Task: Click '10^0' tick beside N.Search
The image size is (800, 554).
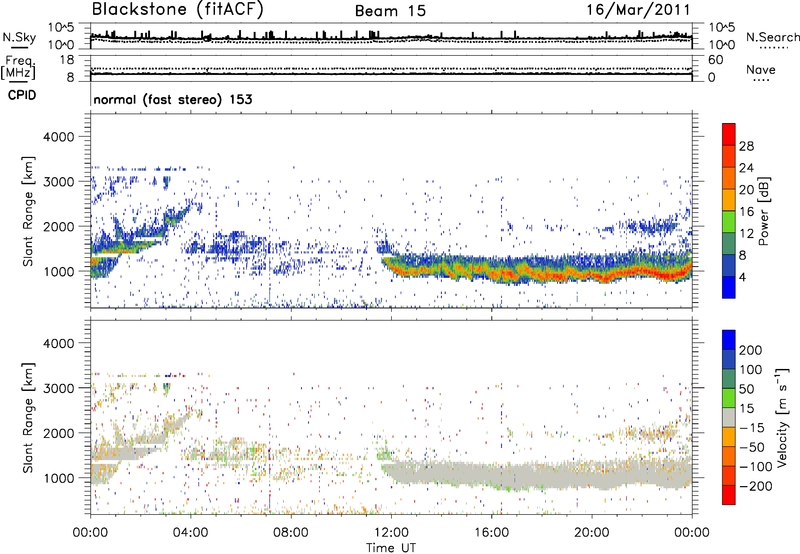Action: (x=722, y=45)
